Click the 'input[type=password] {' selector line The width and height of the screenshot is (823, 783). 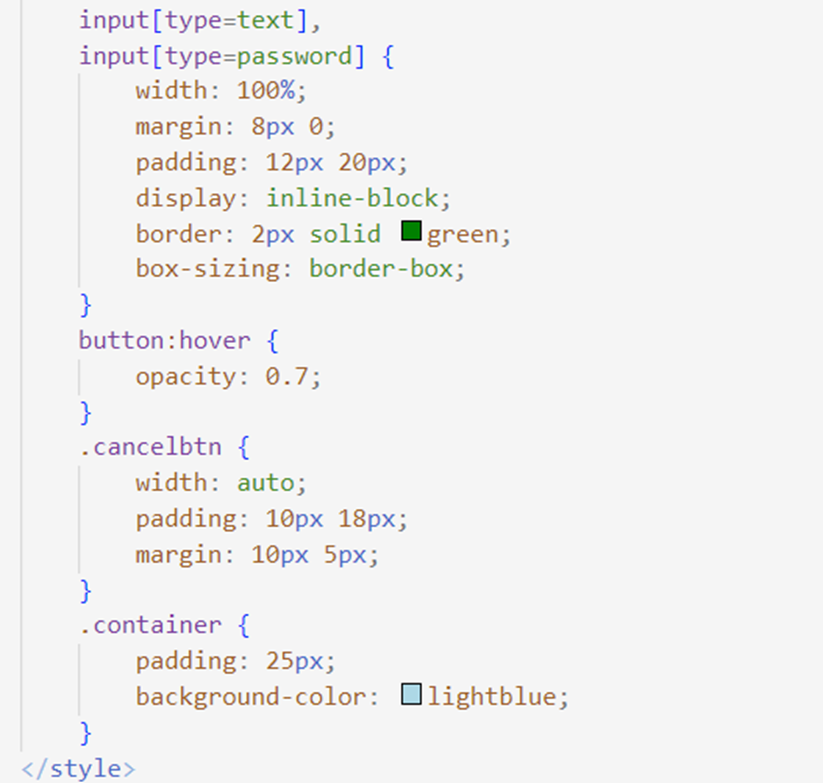237,57
